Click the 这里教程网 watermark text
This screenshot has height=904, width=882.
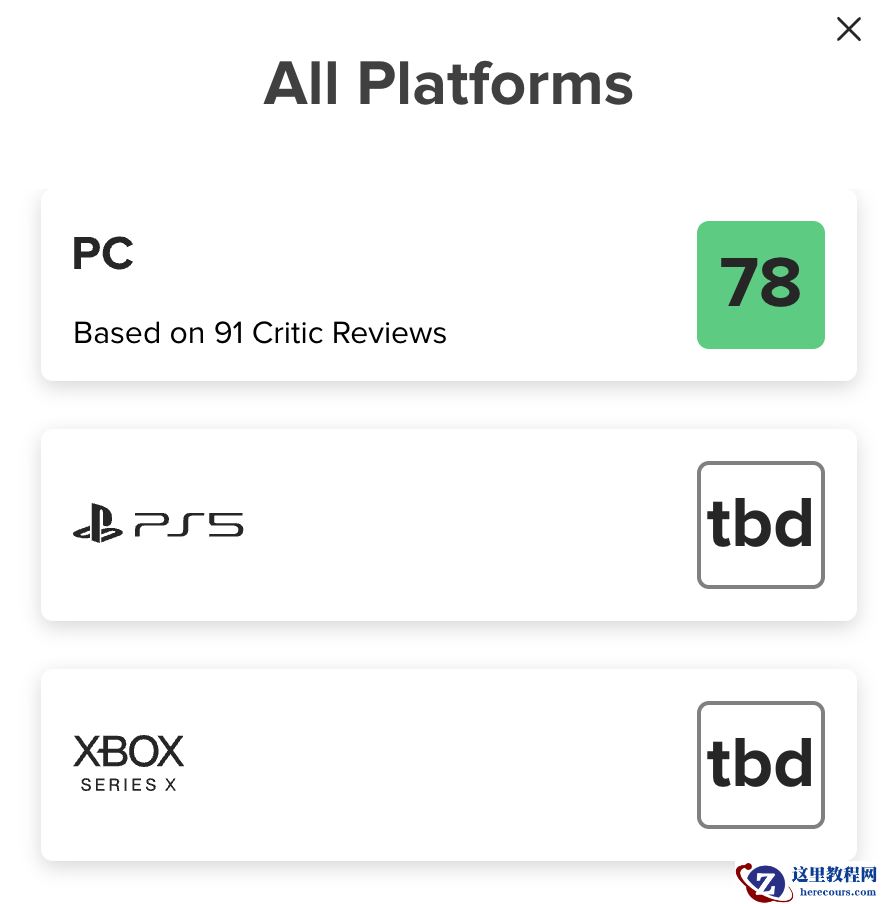pyautogui.click(x=834, y=875)
